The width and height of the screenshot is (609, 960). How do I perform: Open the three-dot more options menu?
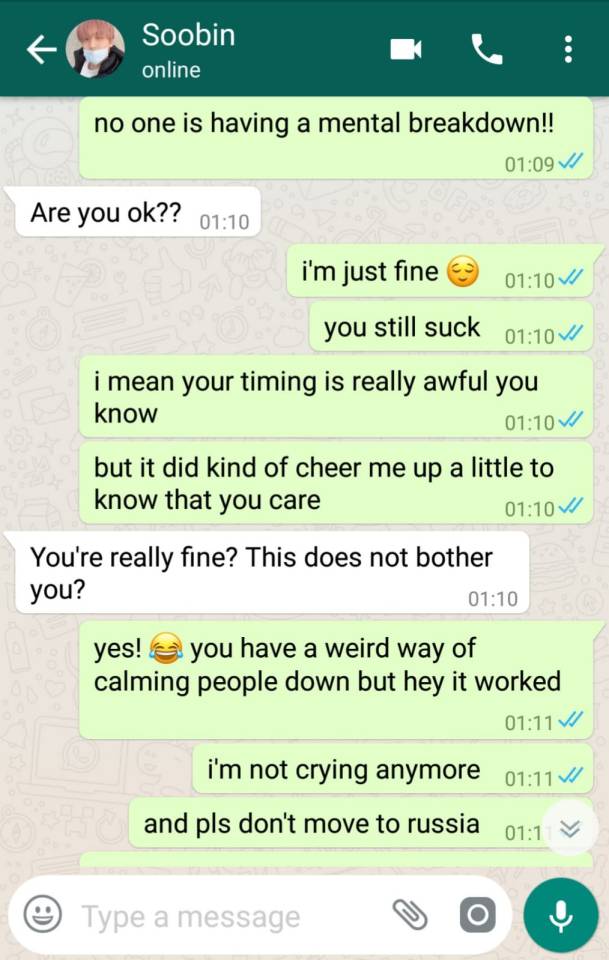click(569, 49)
